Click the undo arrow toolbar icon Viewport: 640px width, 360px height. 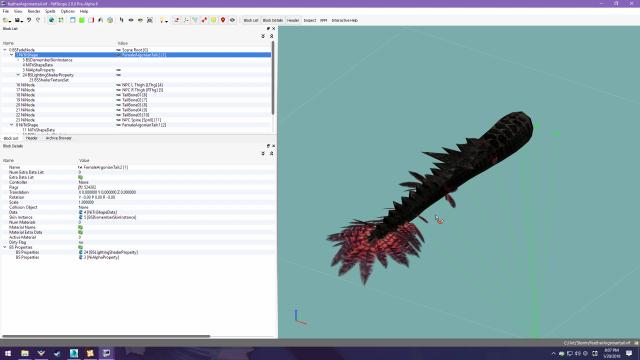point(29,20)
